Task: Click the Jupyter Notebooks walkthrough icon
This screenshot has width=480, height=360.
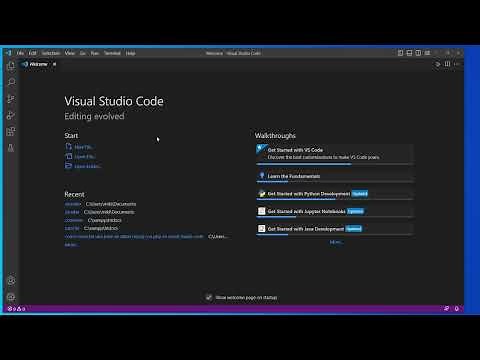Action: click(x=262, y=211)
